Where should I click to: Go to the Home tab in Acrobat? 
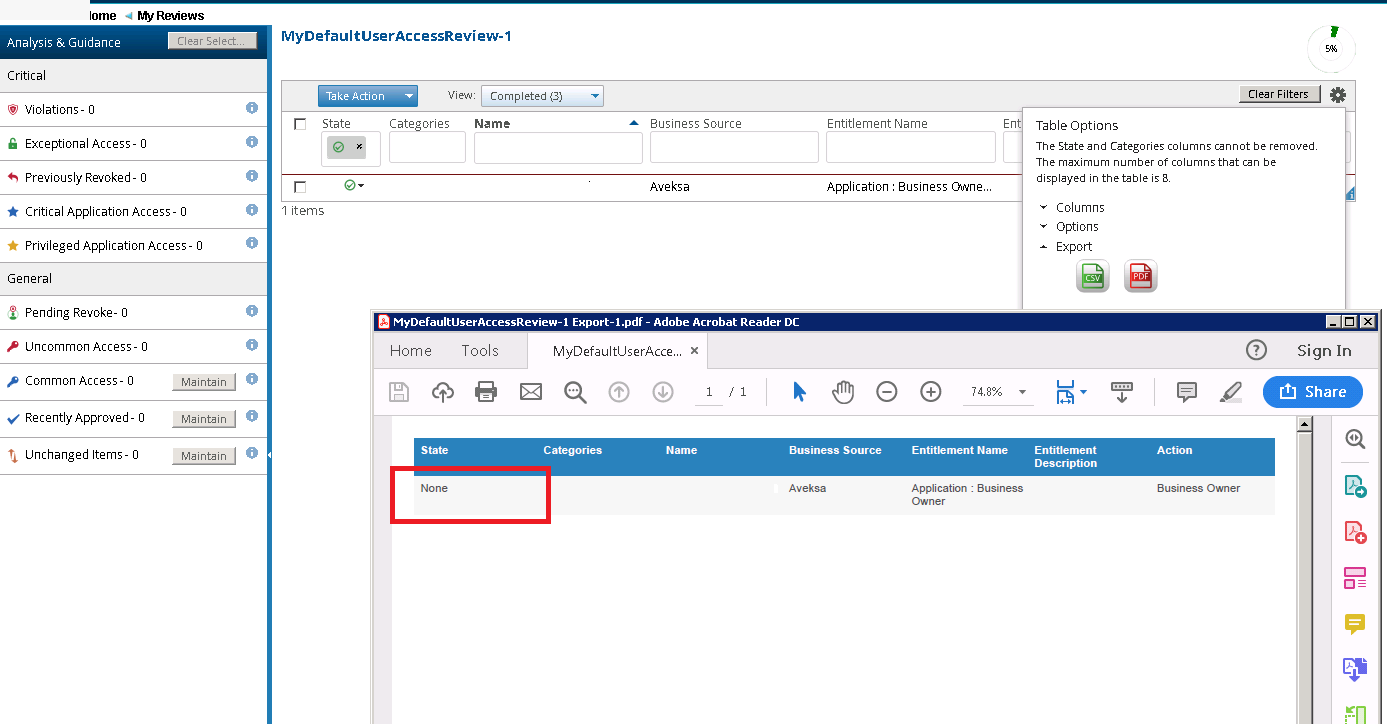click(x=410, y=351)
